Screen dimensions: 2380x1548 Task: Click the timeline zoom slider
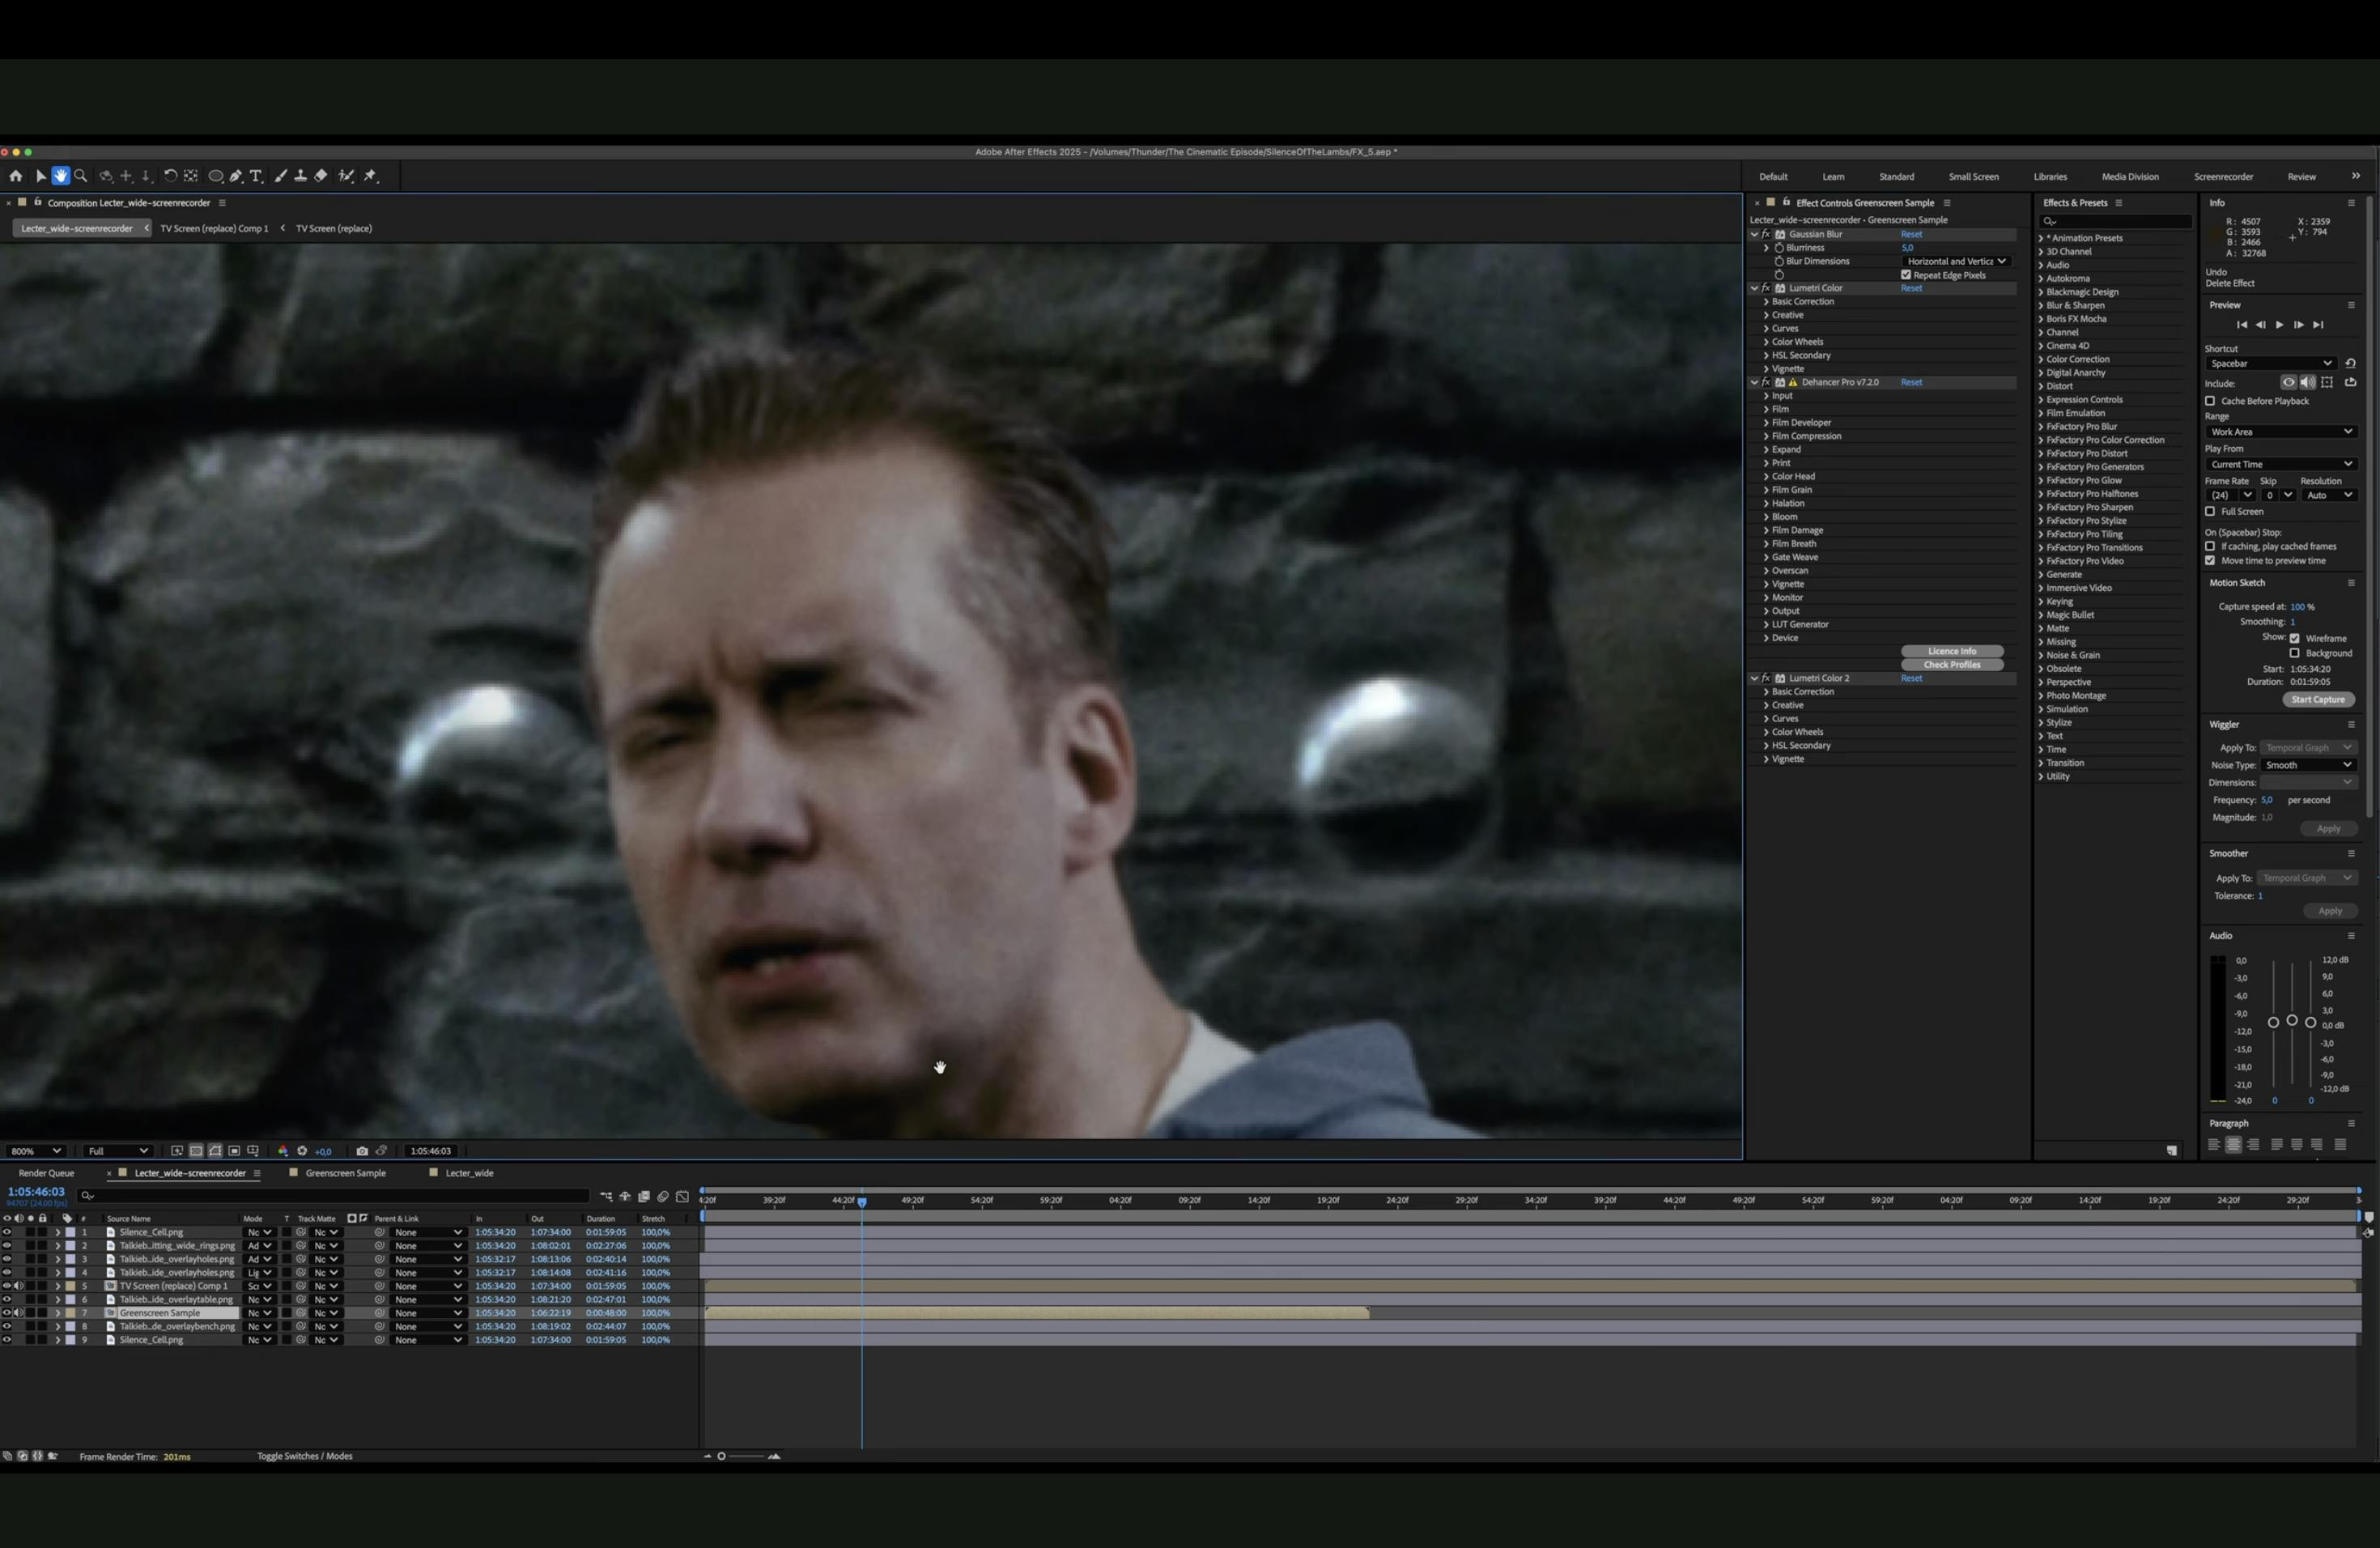(740, 1456)
